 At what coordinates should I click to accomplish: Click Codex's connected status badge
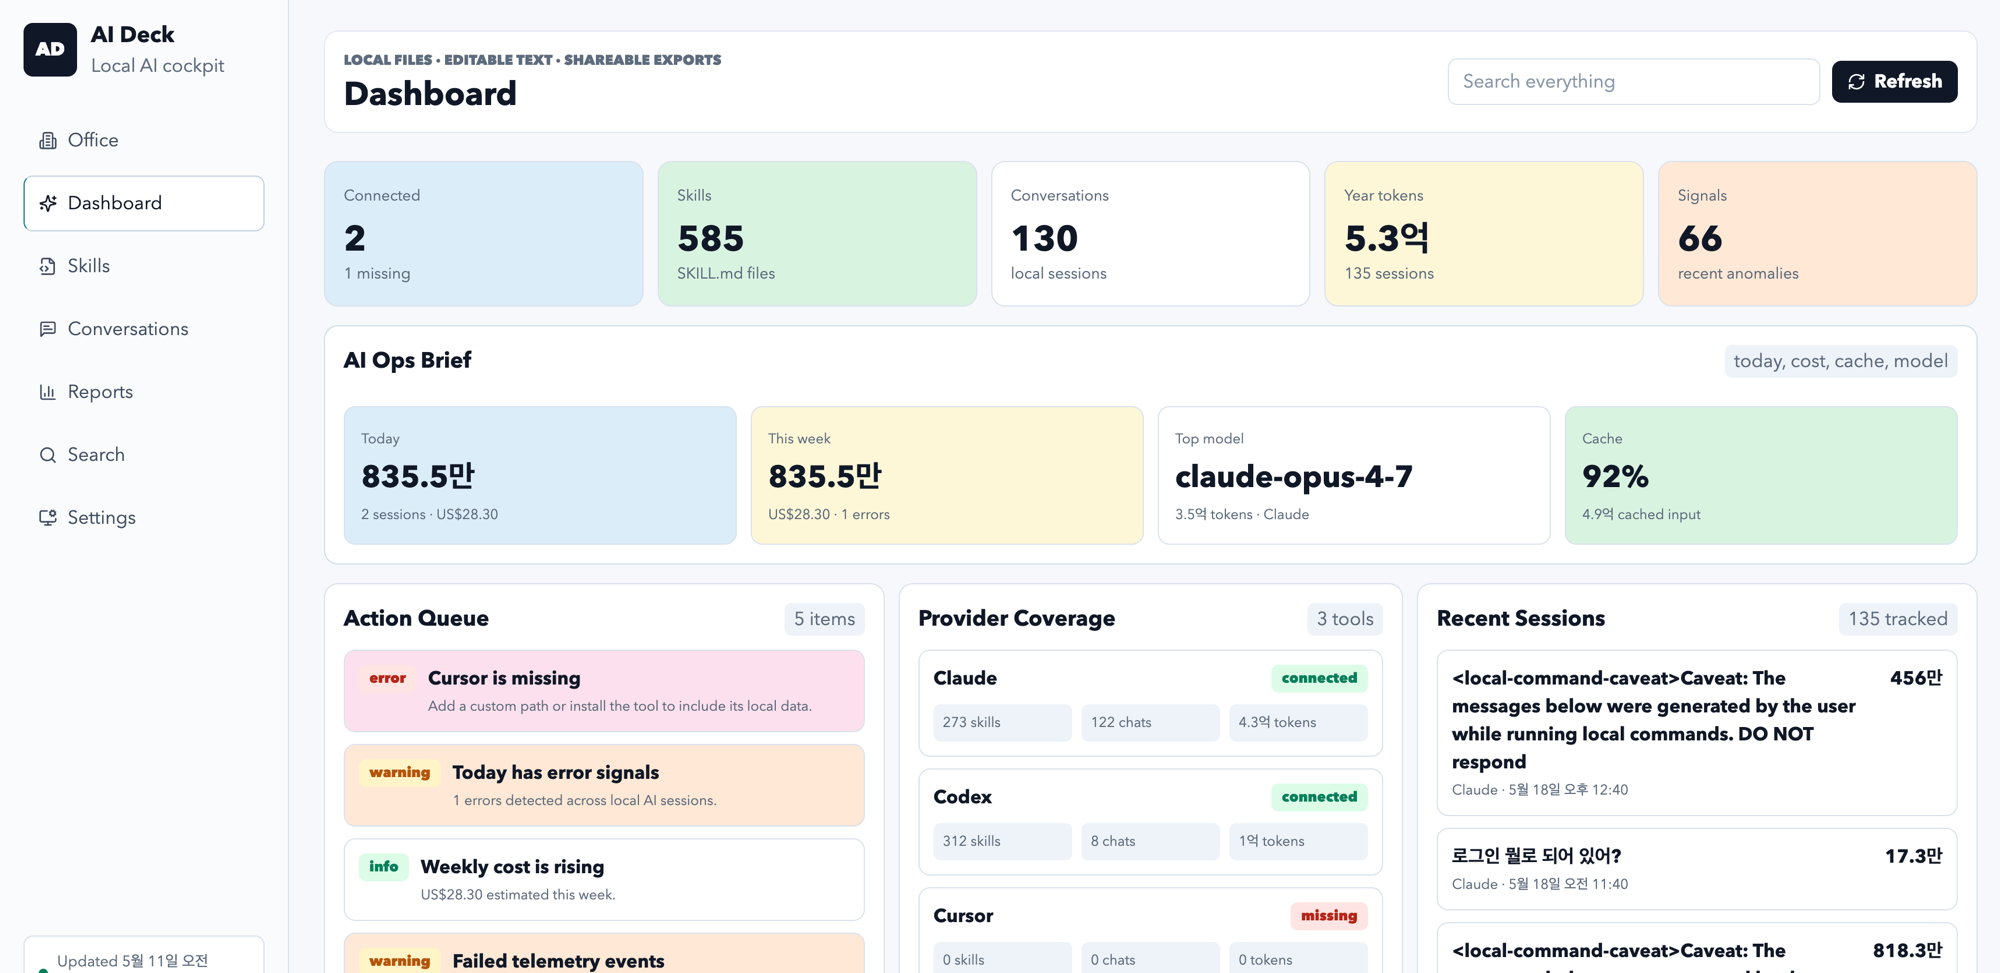1319,797
